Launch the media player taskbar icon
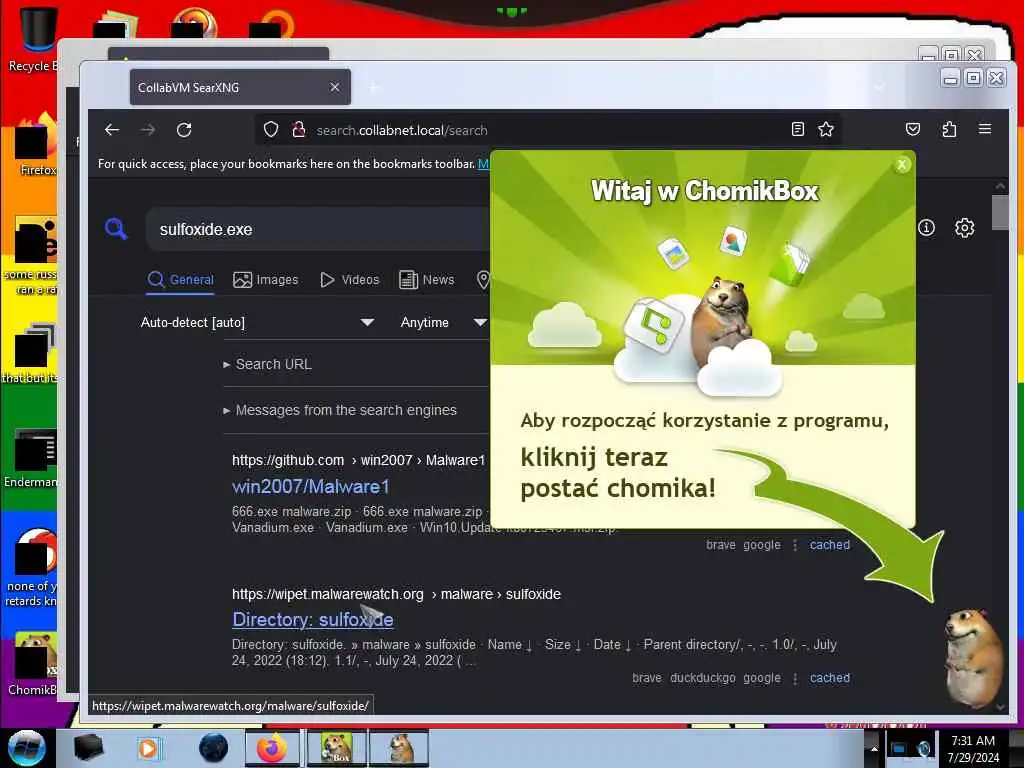This screenshot has width=1024, height=768. point(148,748)
